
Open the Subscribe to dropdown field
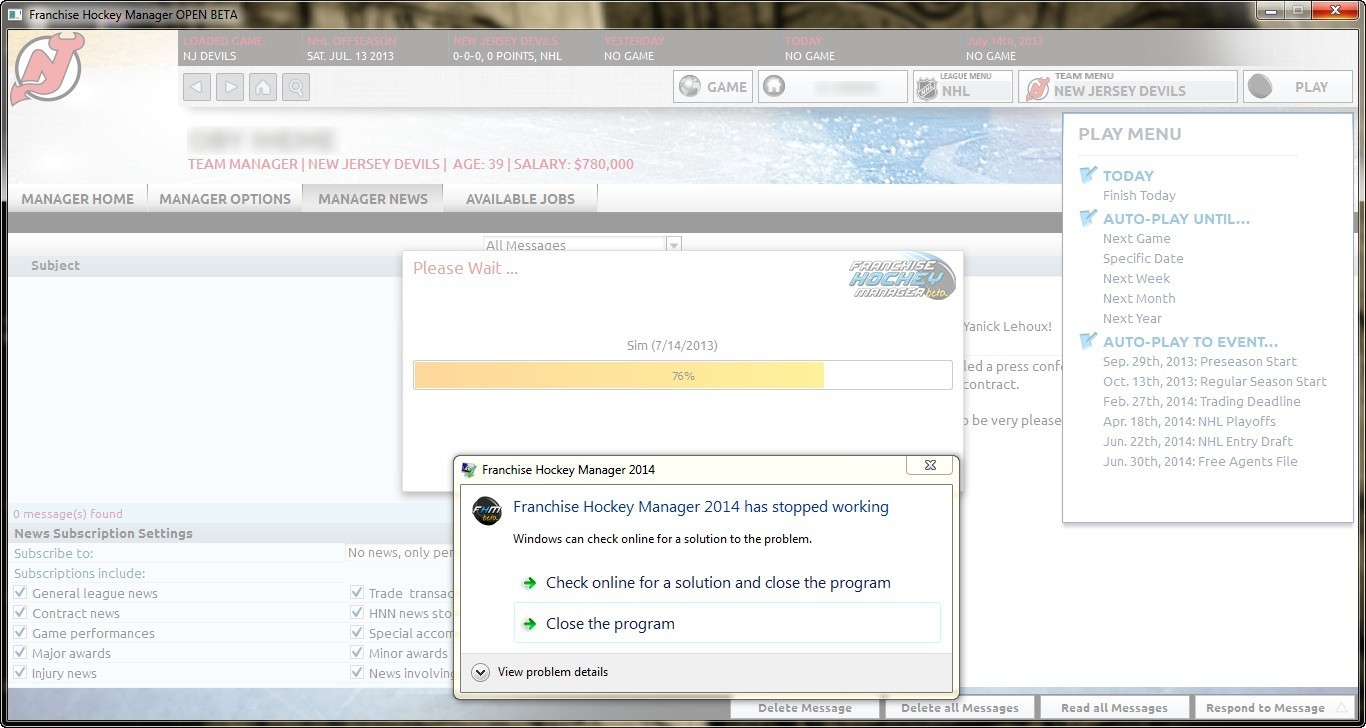tap(399, 553)
